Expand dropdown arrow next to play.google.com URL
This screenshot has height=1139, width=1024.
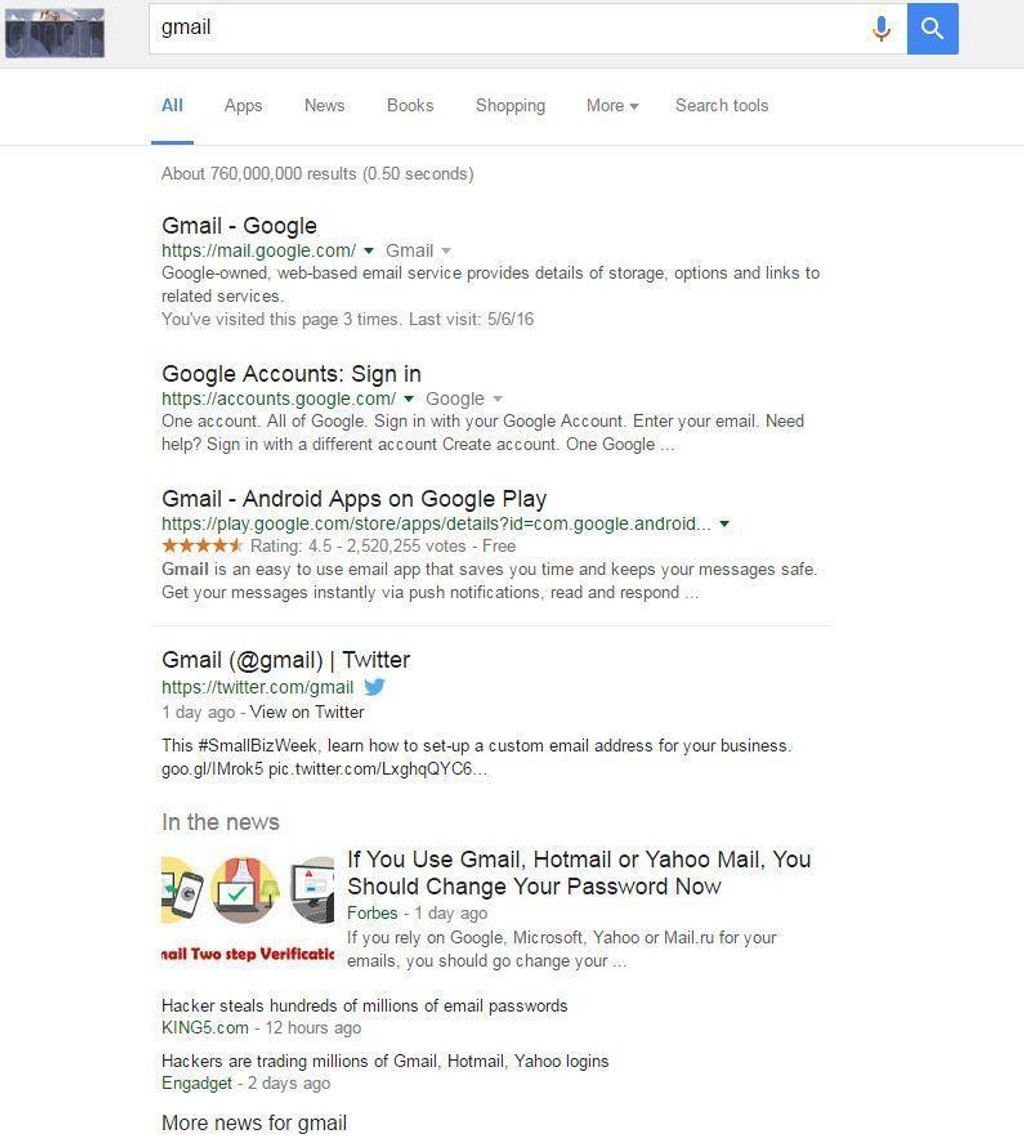(x=725, y=524)
